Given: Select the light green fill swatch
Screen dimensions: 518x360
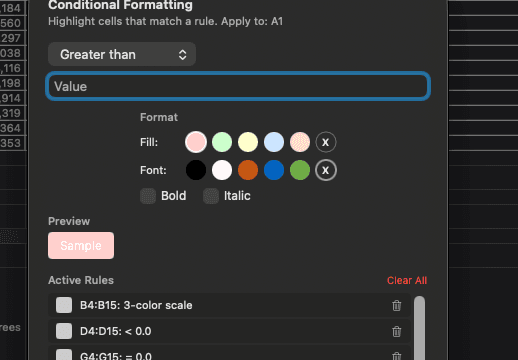Looking at the screenshot, I should coord(222,142).
